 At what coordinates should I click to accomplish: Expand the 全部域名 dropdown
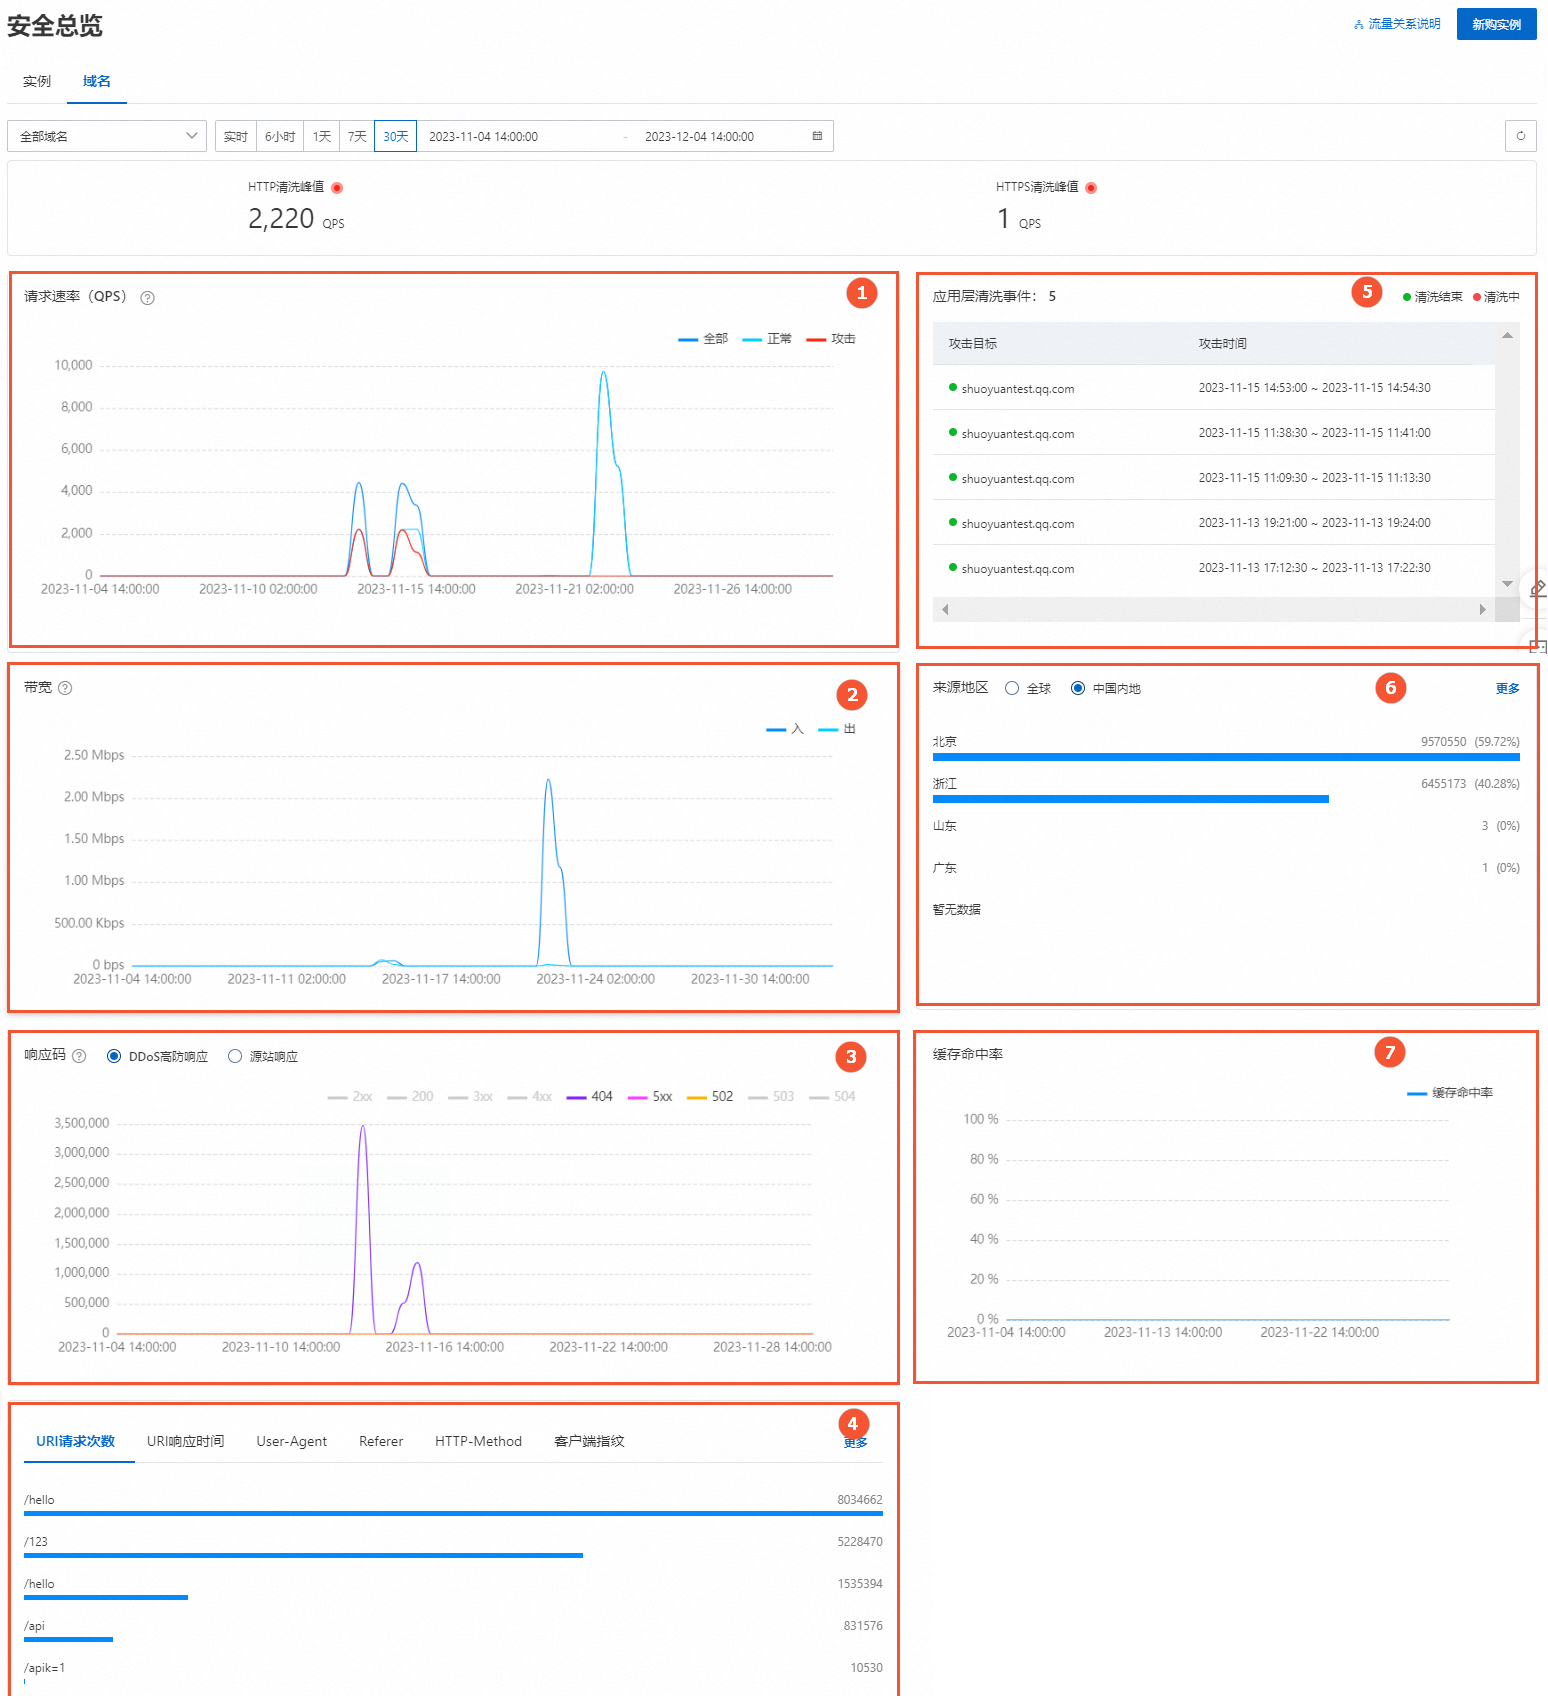[x=107, y=136]
